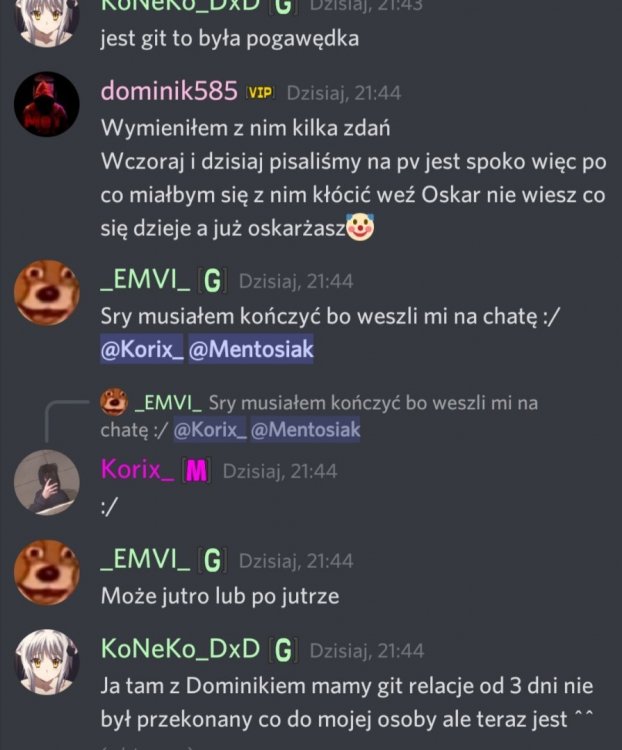Click _EMVI_'s dog avatar beside the Sry message

pyautogui.click(x=46, y=293)
